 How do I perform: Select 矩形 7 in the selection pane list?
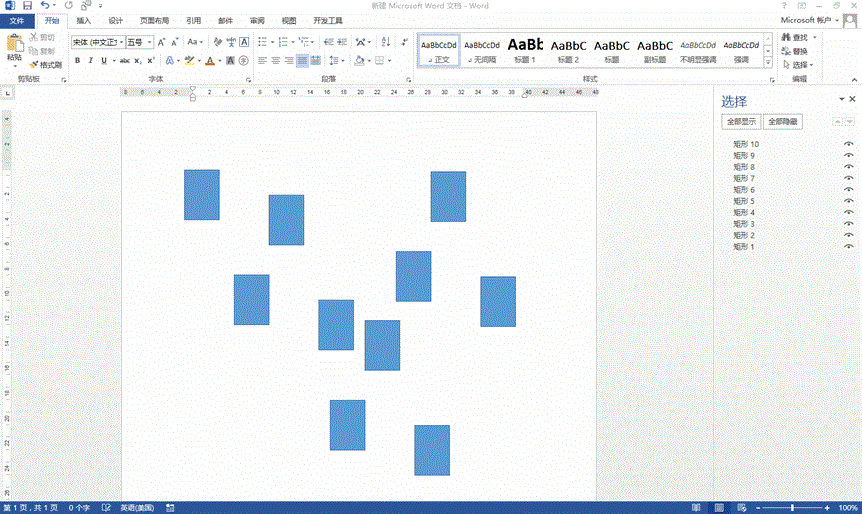click(744, 178)
